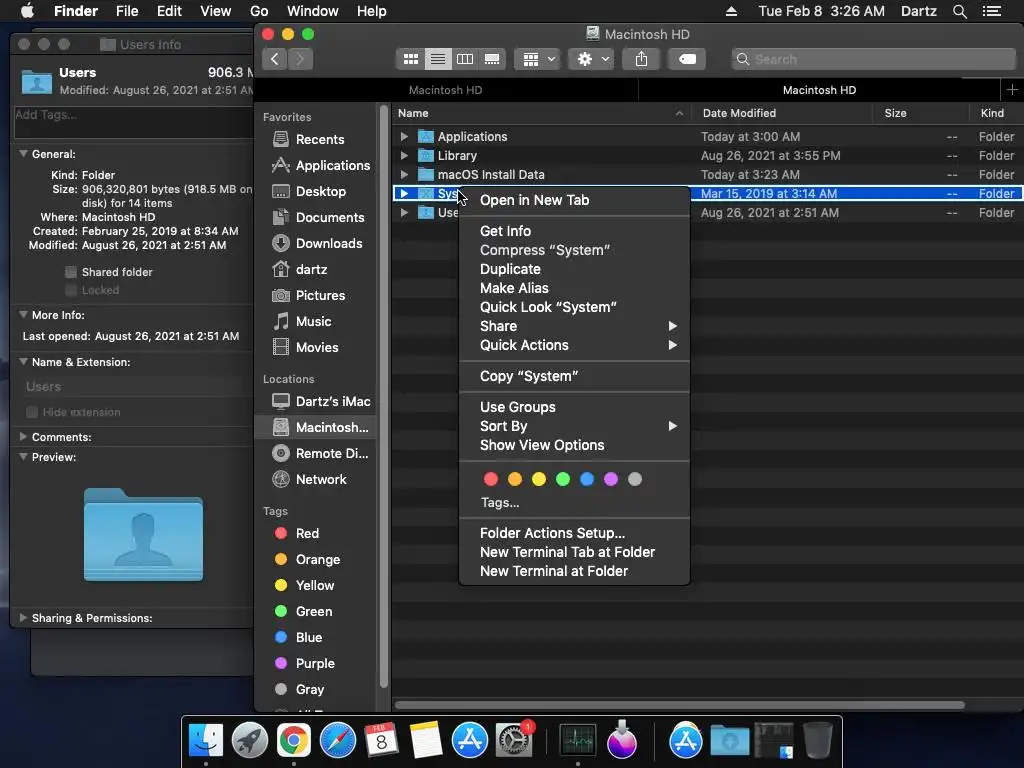
Task: Apply the orange tag color in context menu
Action: click(x=515, y=479)
